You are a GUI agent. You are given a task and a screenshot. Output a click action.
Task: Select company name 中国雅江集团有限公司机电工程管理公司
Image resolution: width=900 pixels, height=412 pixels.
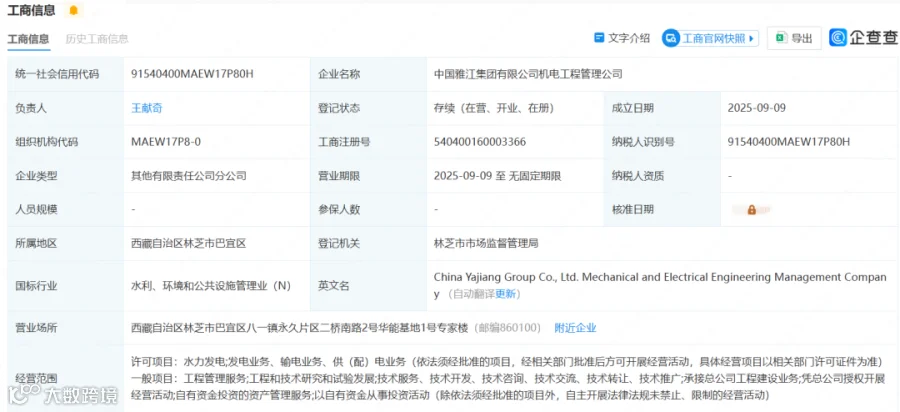tap(528, 74)
